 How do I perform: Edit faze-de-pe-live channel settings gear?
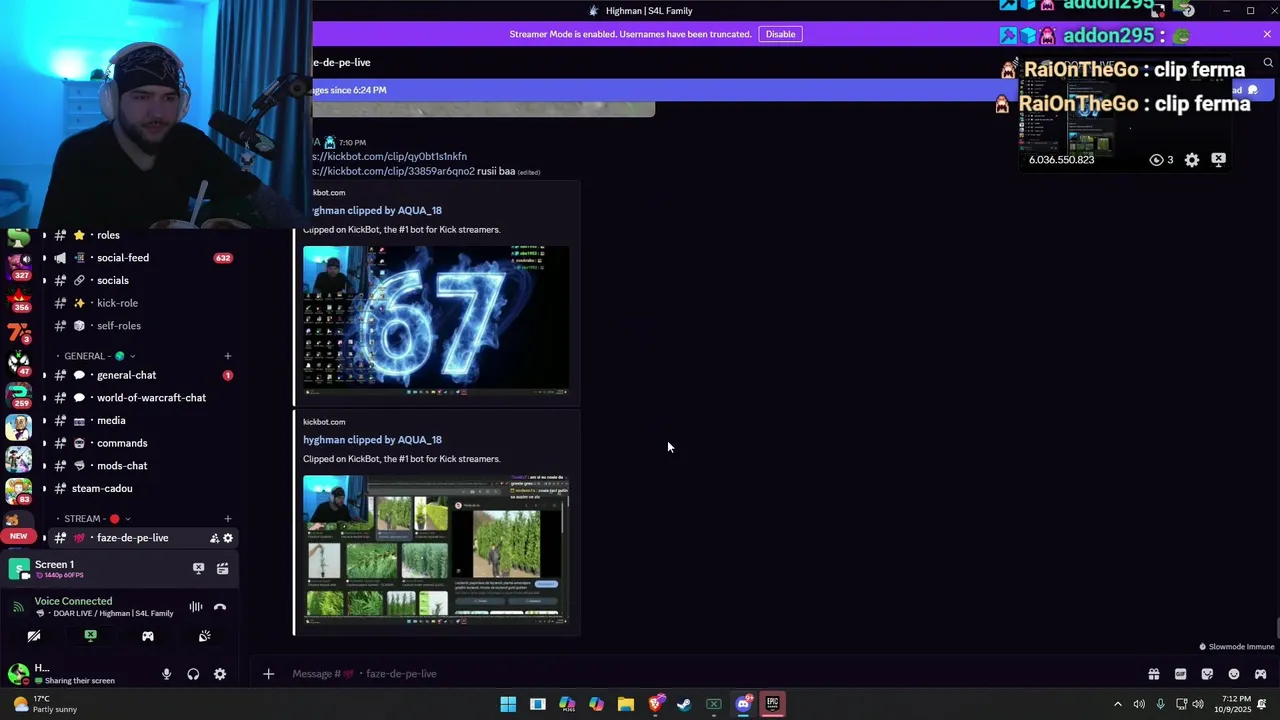coord(228,538)
